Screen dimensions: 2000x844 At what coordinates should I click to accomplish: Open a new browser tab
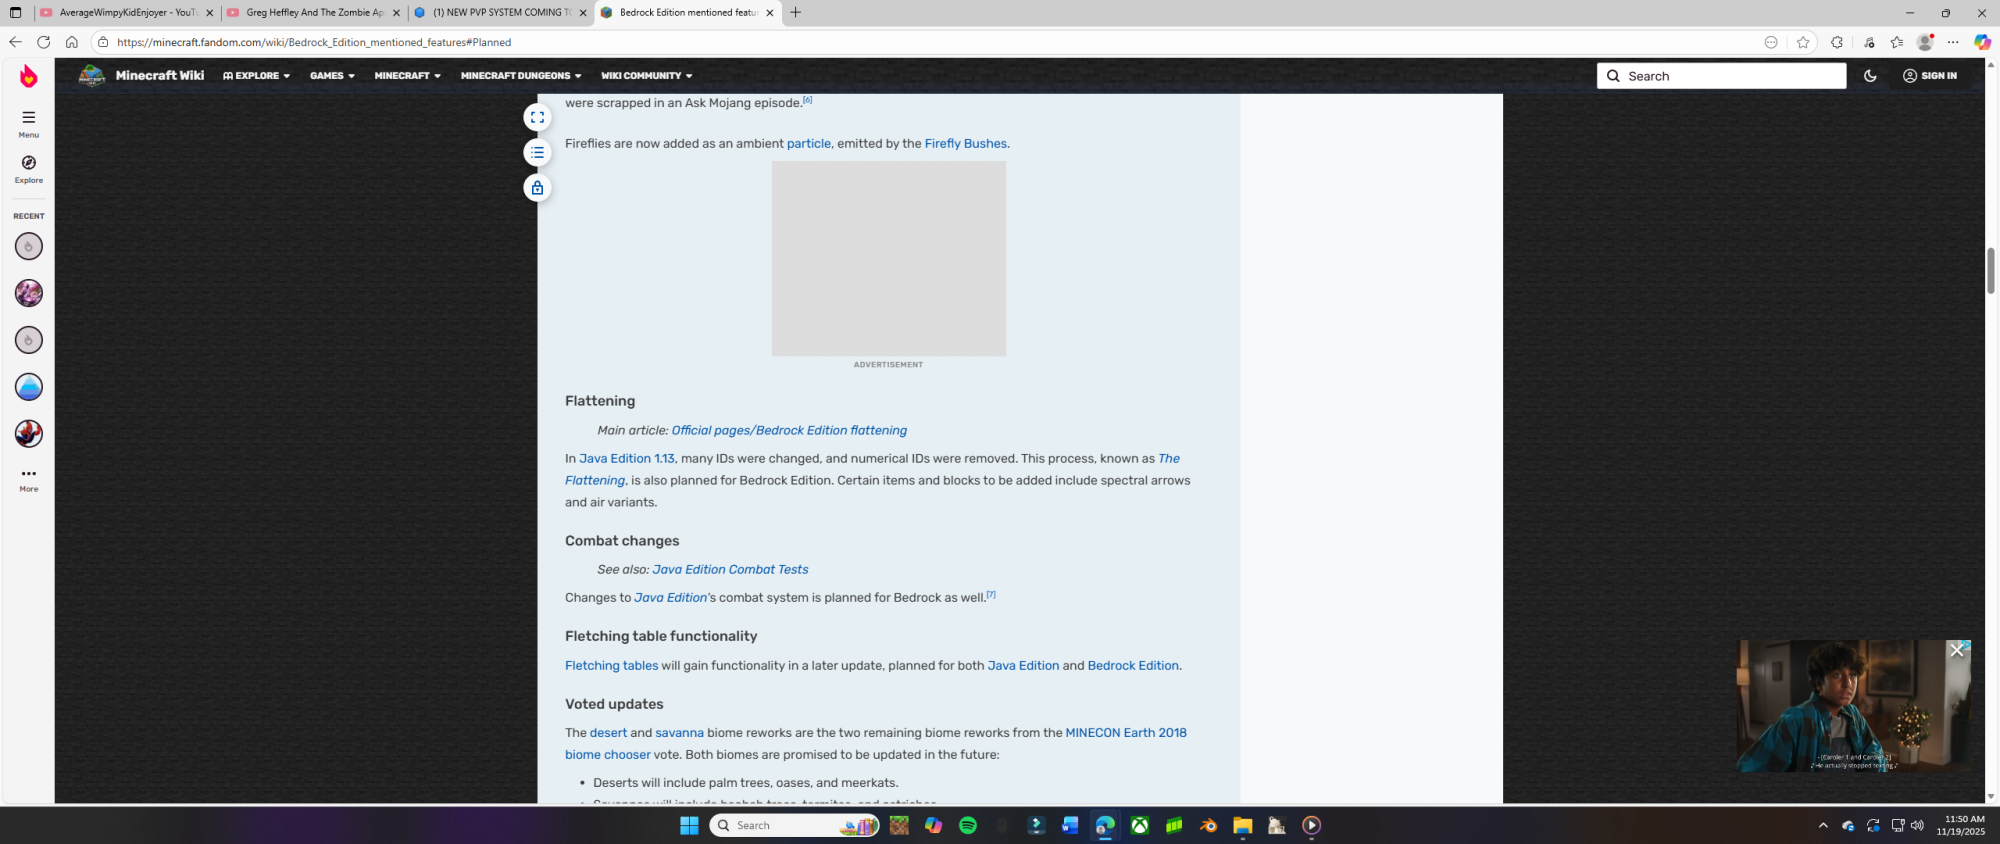click(x=795, y=13)
